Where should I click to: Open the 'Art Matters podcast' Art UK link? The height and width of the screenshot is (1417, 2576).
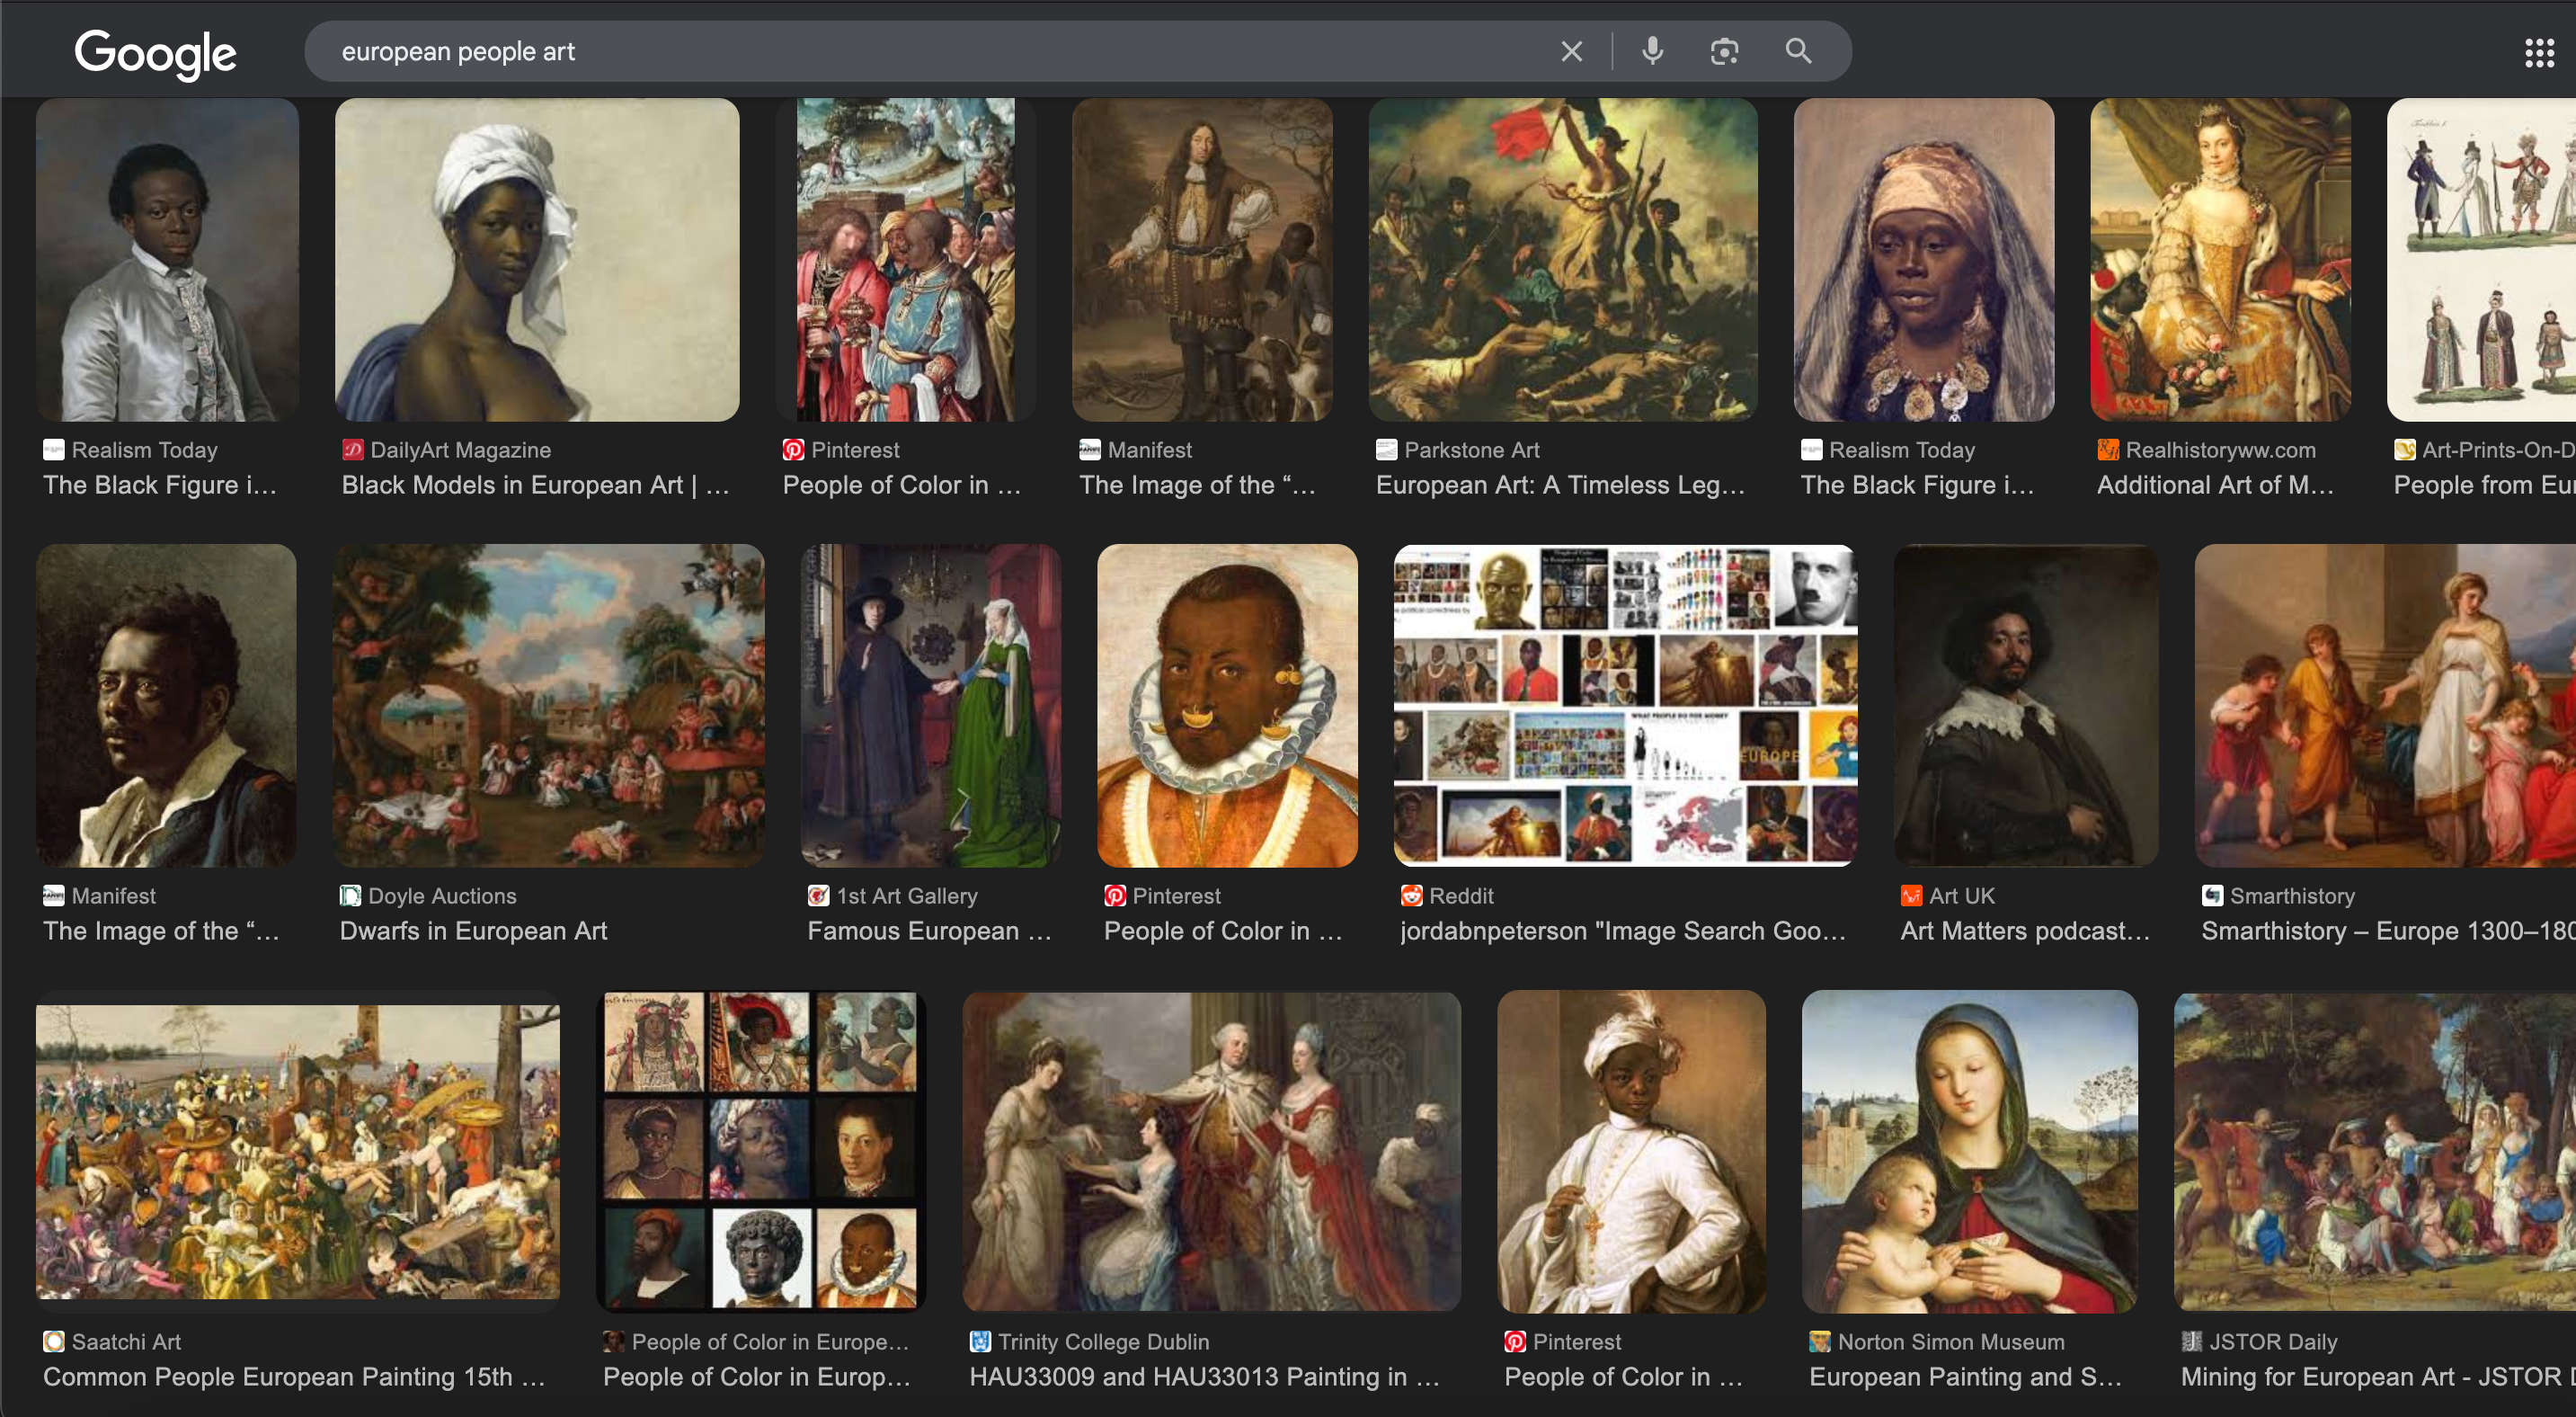(x=2024, y=931)
